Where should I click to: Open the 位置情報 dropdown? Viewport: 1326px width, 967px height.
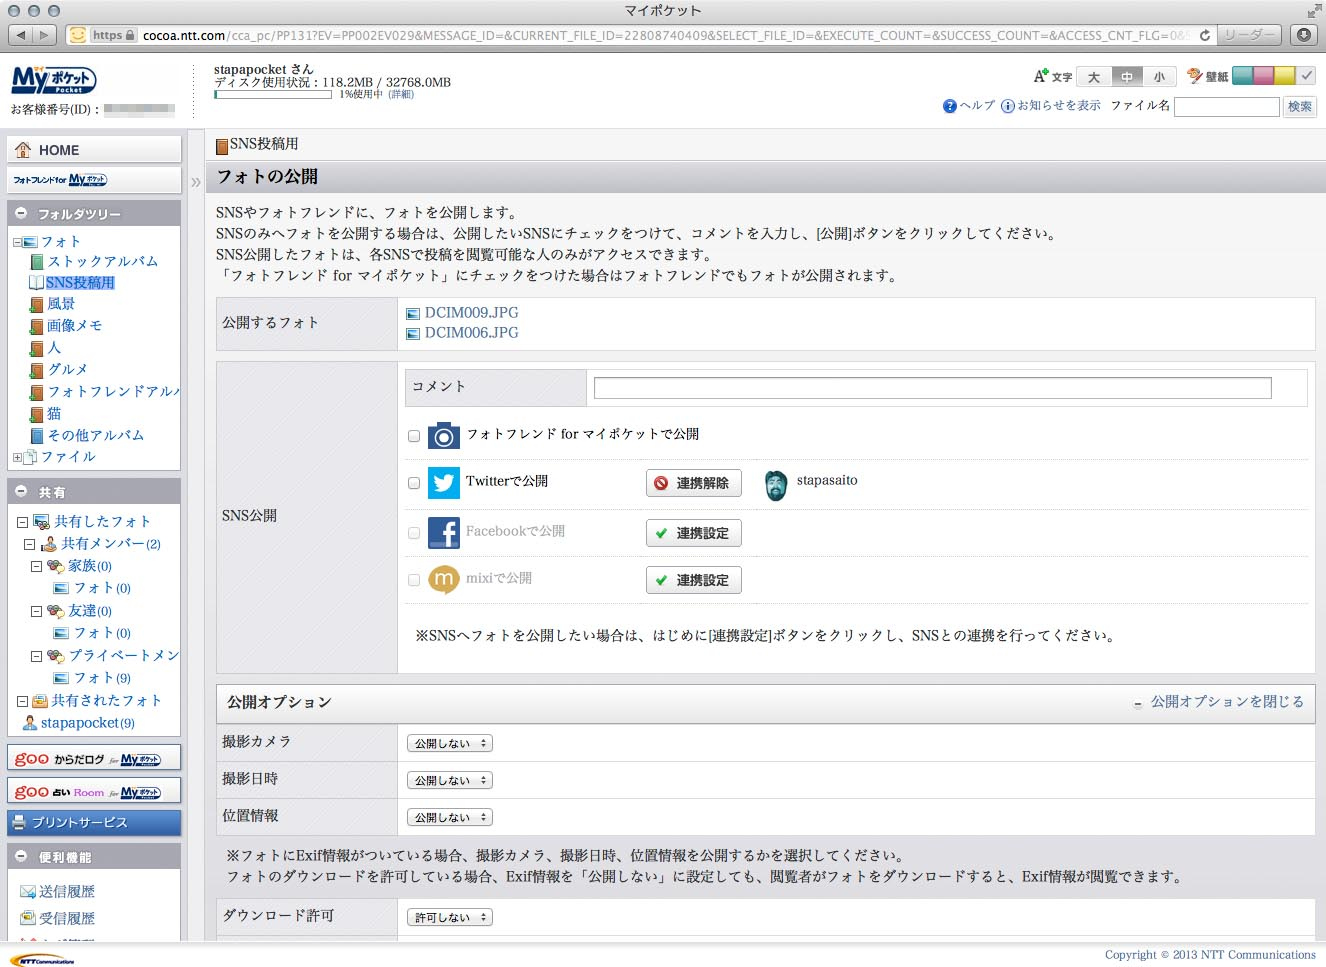pyautogui.click(x=449, y=816)
